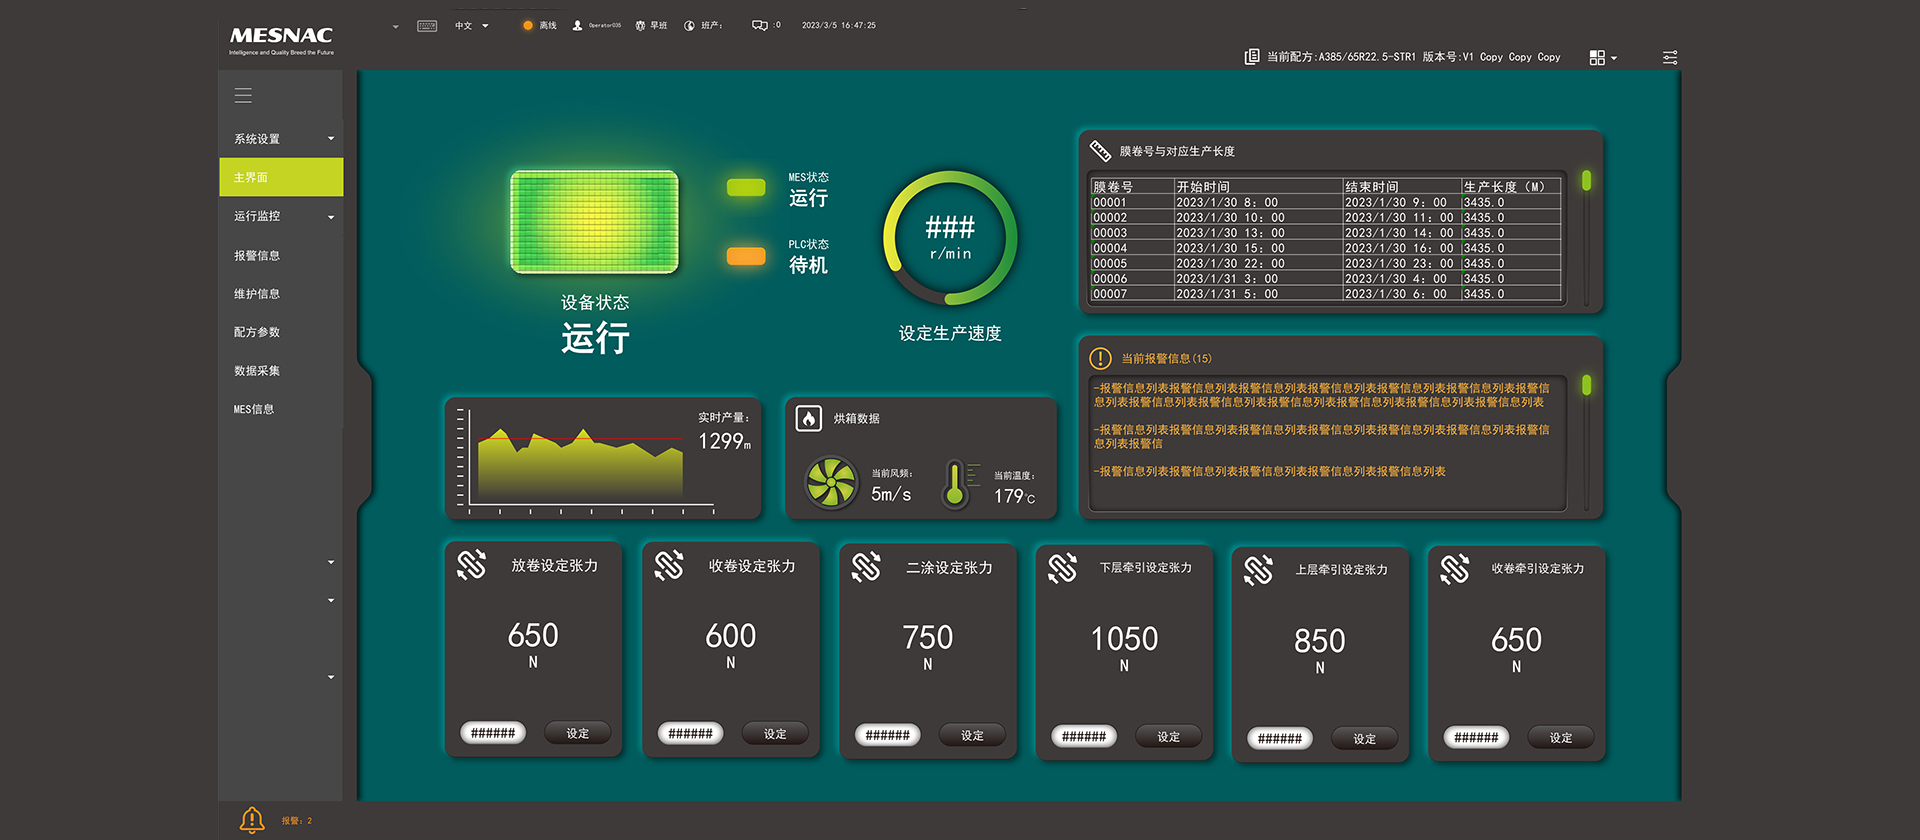Open the message chat bubble icon
The image size is (1920, 840).
760,26
